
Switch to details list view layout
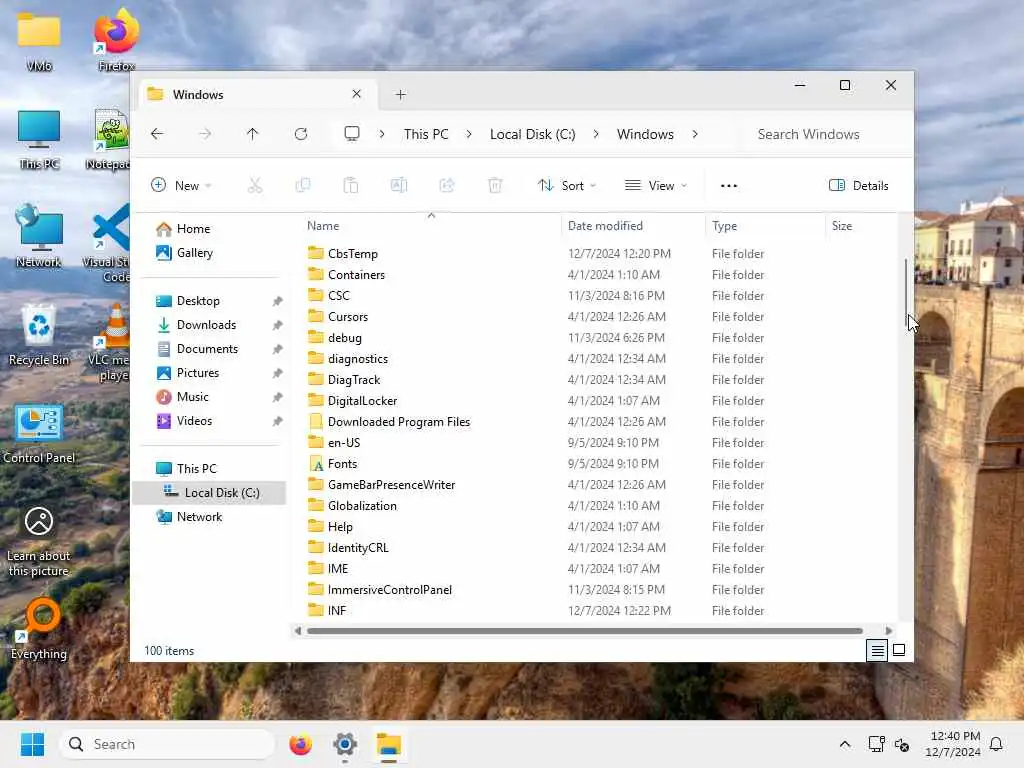(877, 650)
